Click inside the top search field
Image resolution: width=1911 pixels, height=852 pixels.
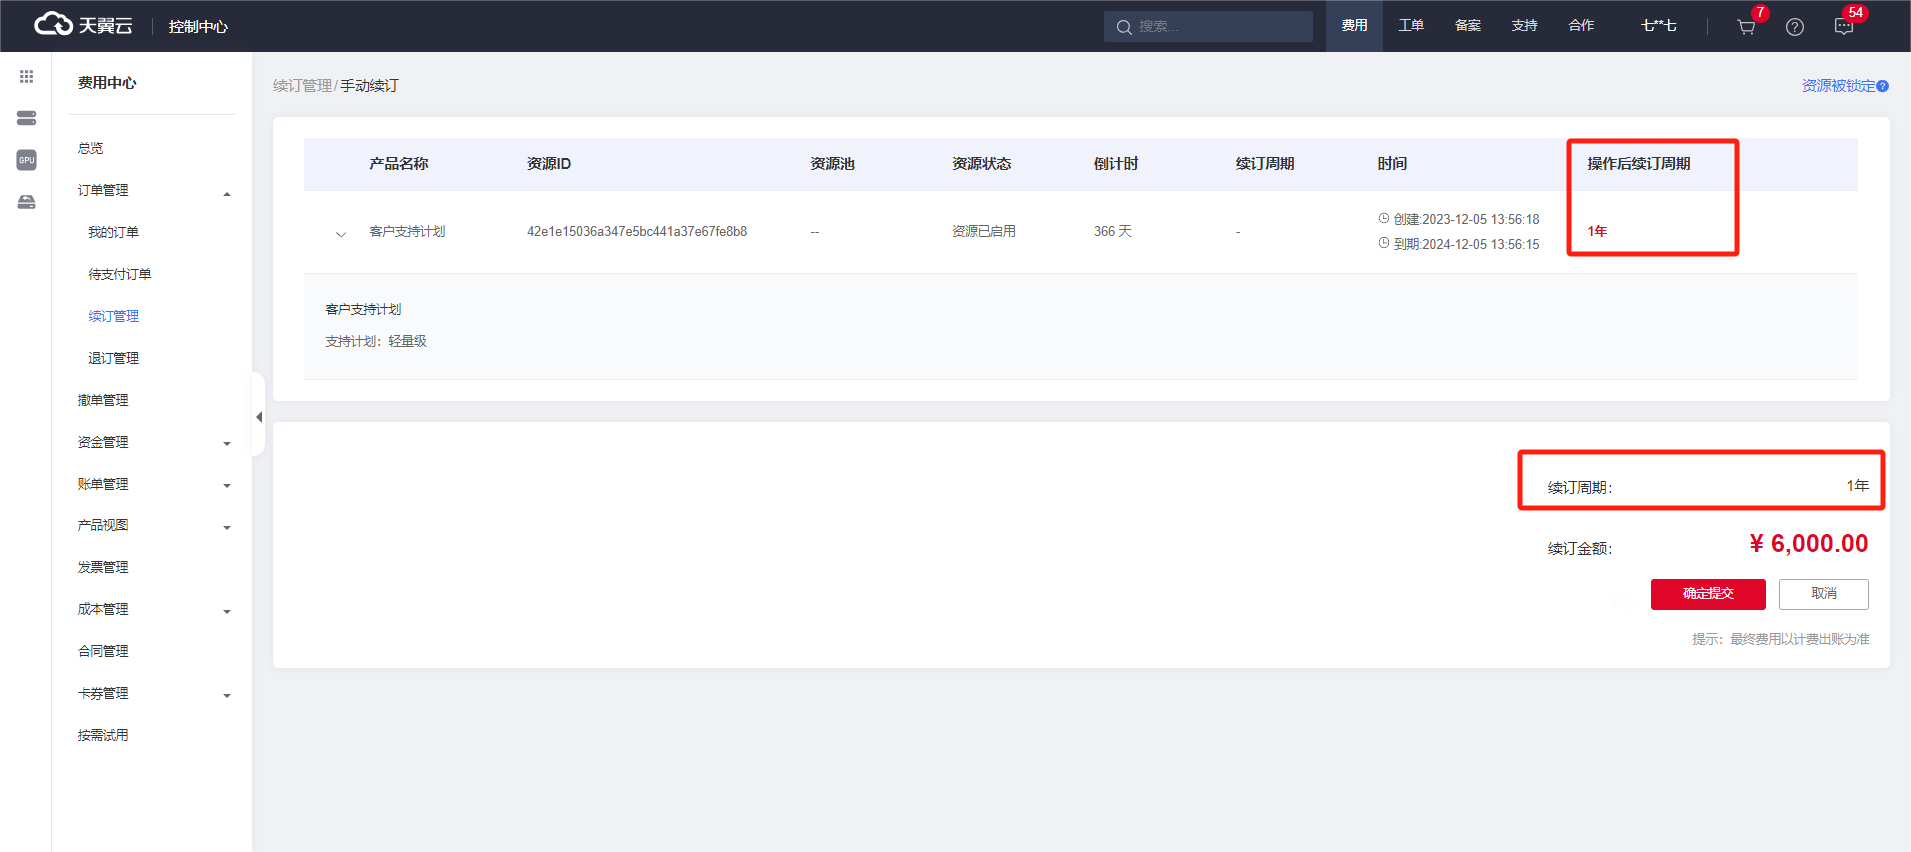(1208, 27)
